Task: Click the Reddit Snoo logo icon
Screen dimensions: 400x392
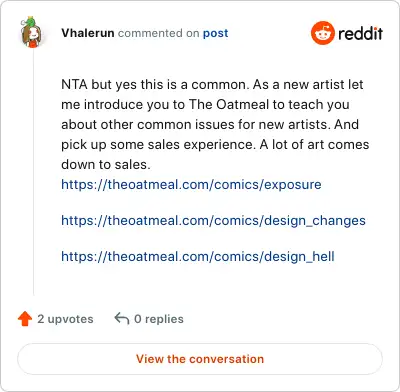Action: point(322,33)
